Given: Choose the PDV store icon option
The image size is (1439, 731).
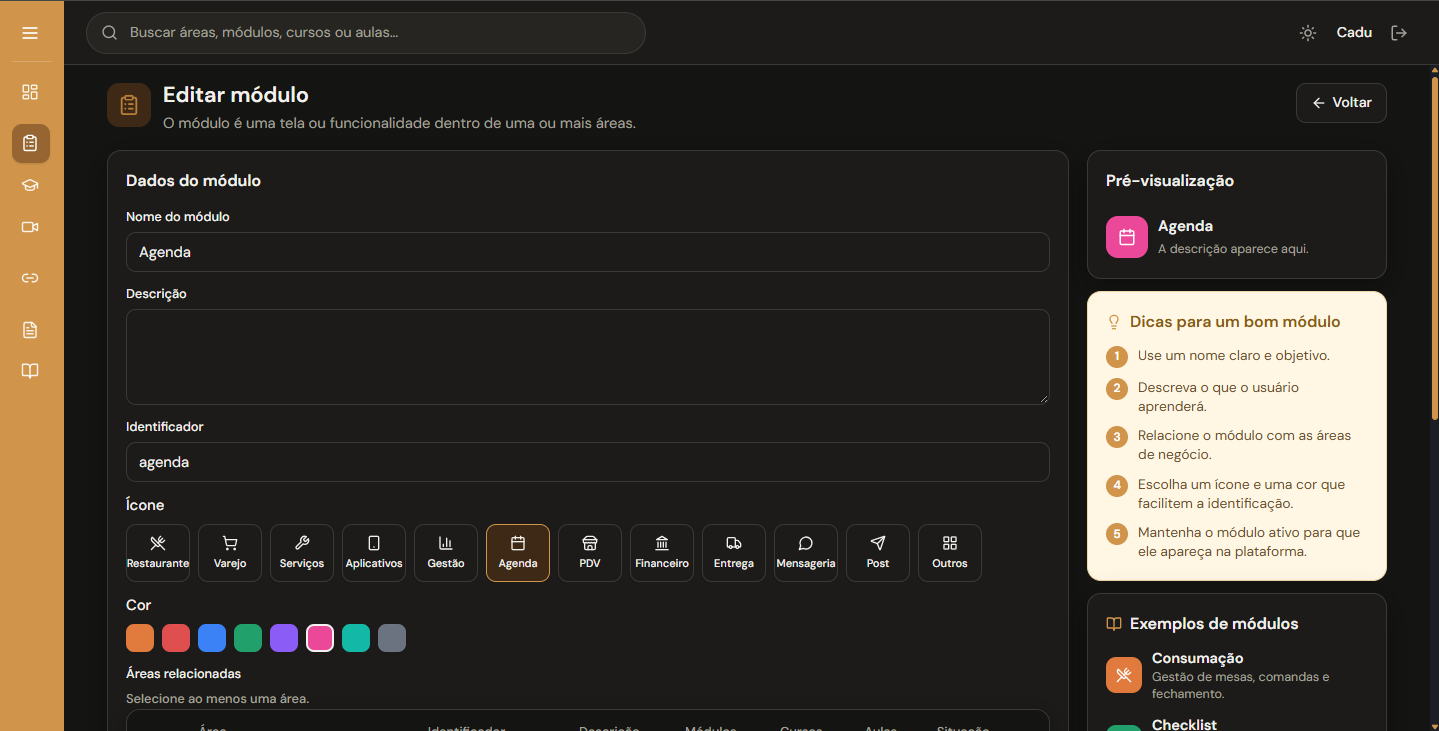Looking at the screenshot, I should pos(590,553).
